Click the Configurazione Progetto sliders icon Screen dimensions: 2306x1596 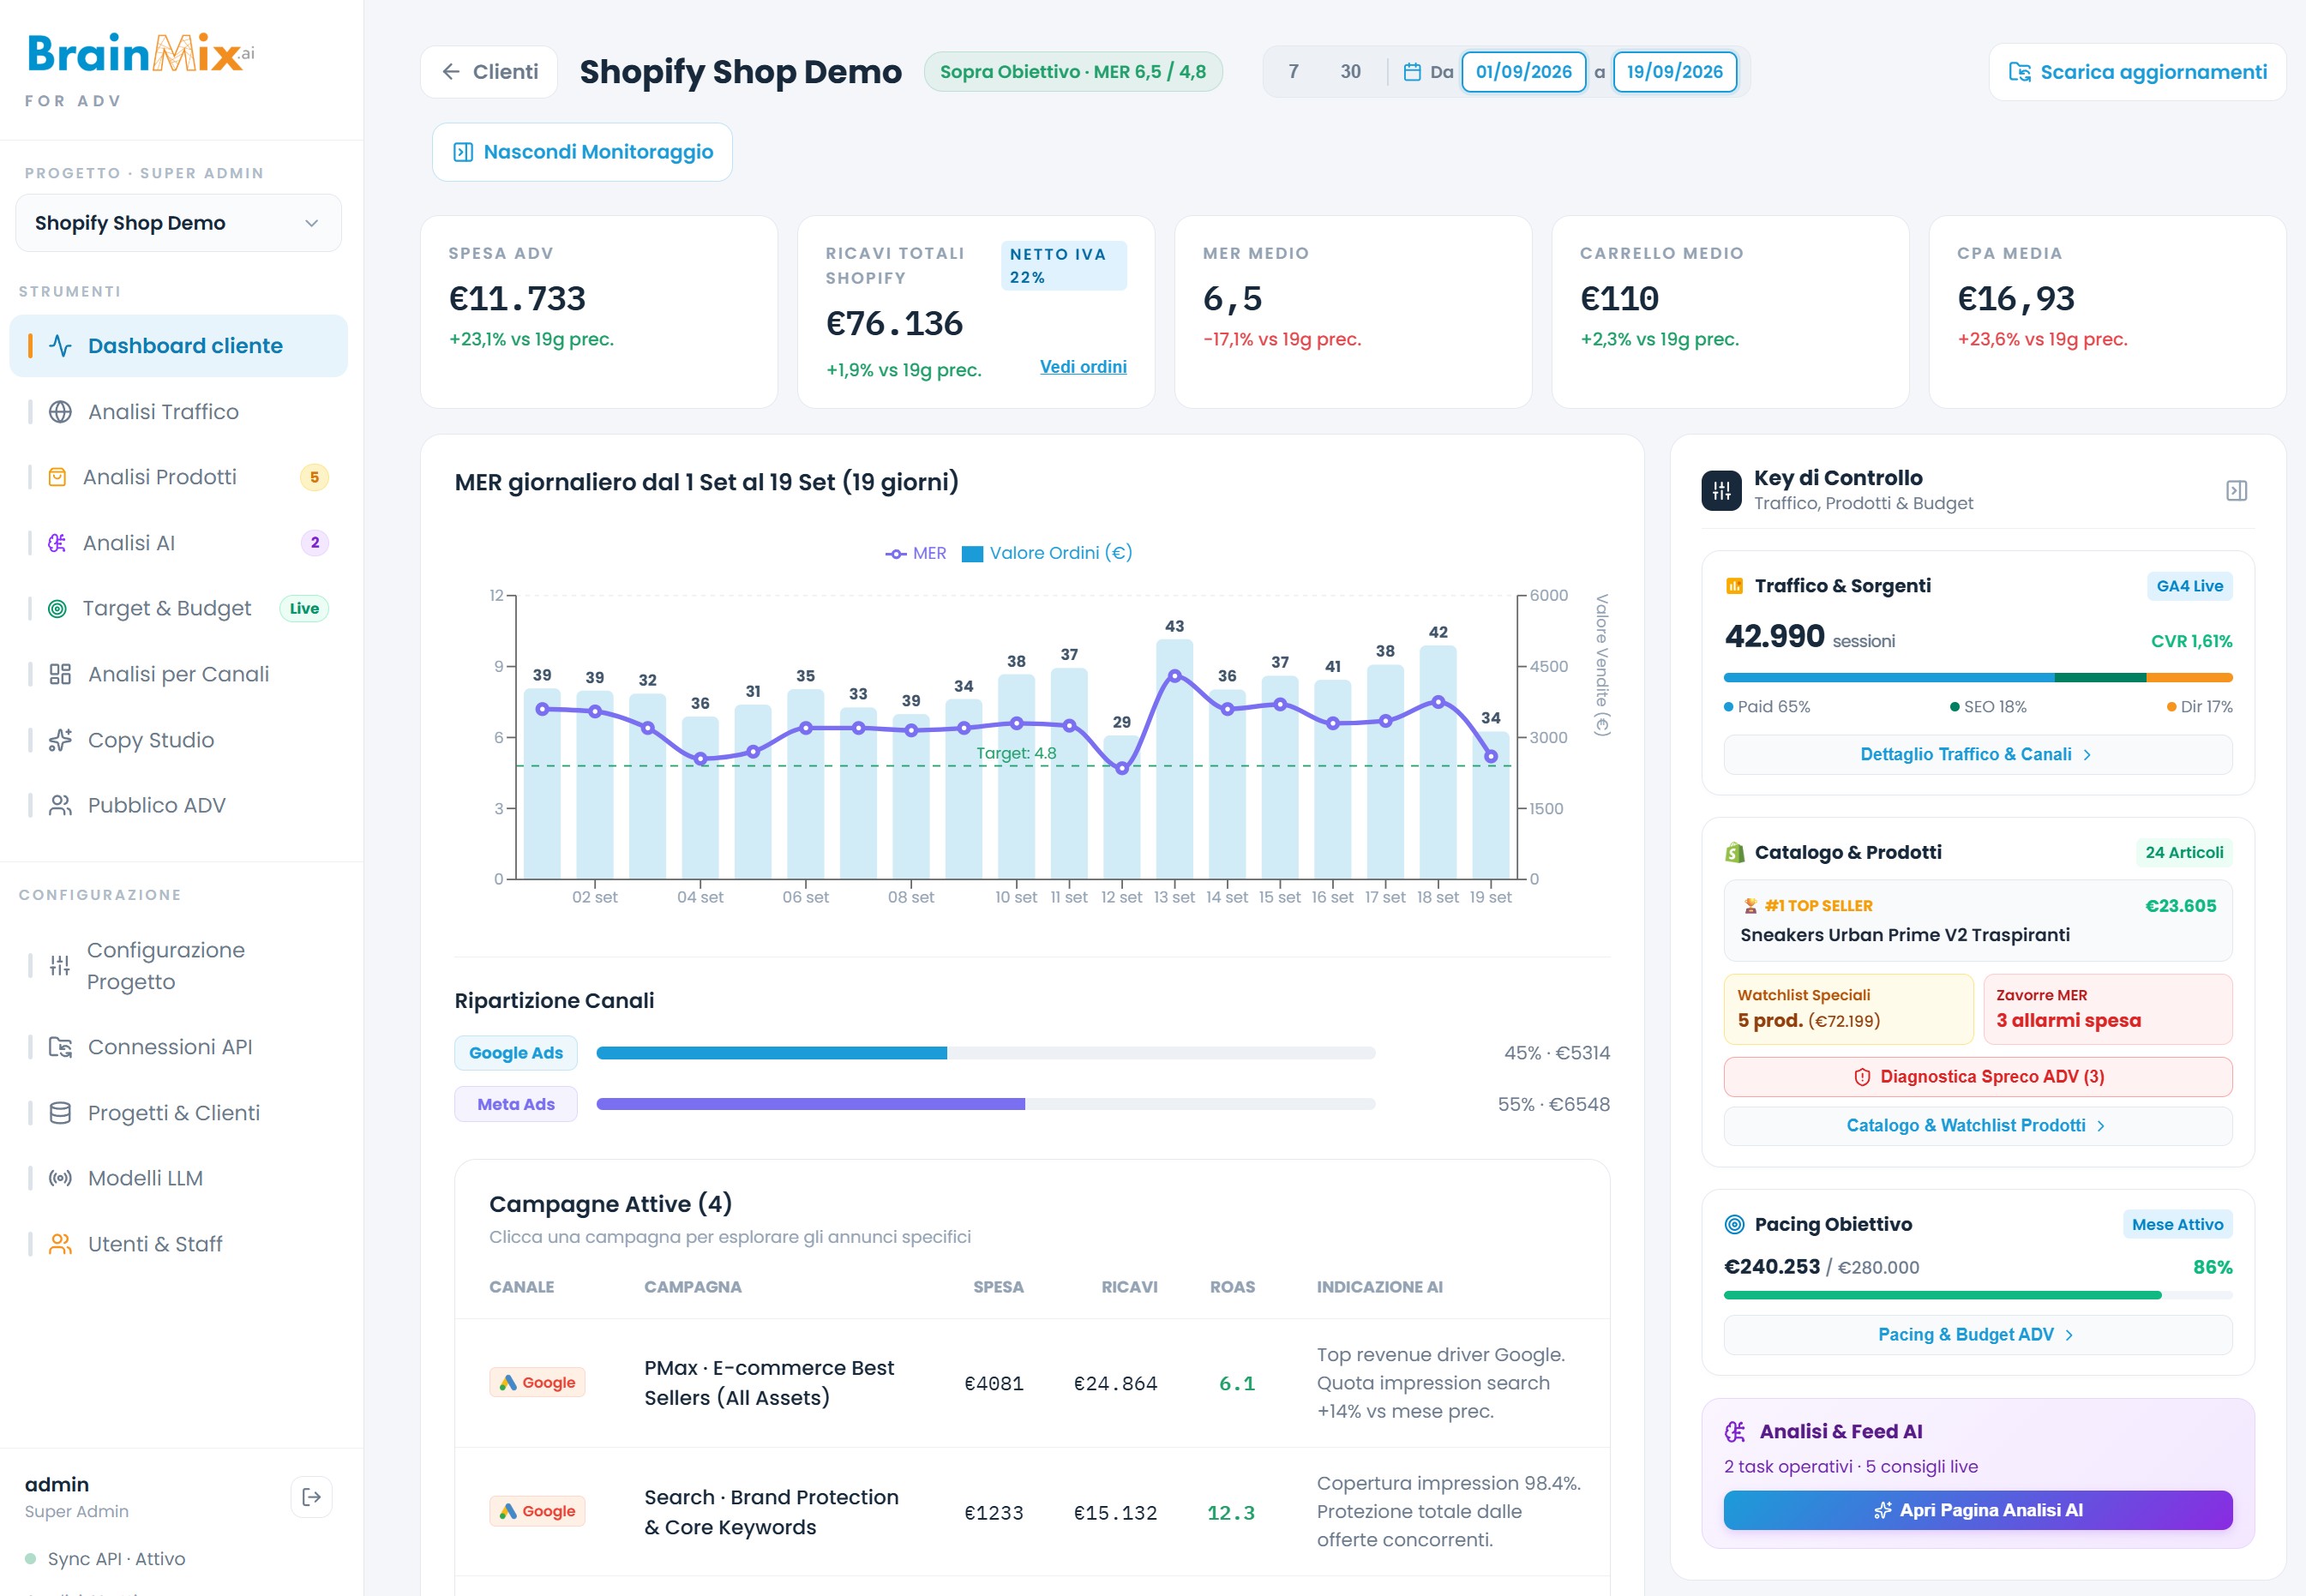pyautogui.click(x=60, y=965)
